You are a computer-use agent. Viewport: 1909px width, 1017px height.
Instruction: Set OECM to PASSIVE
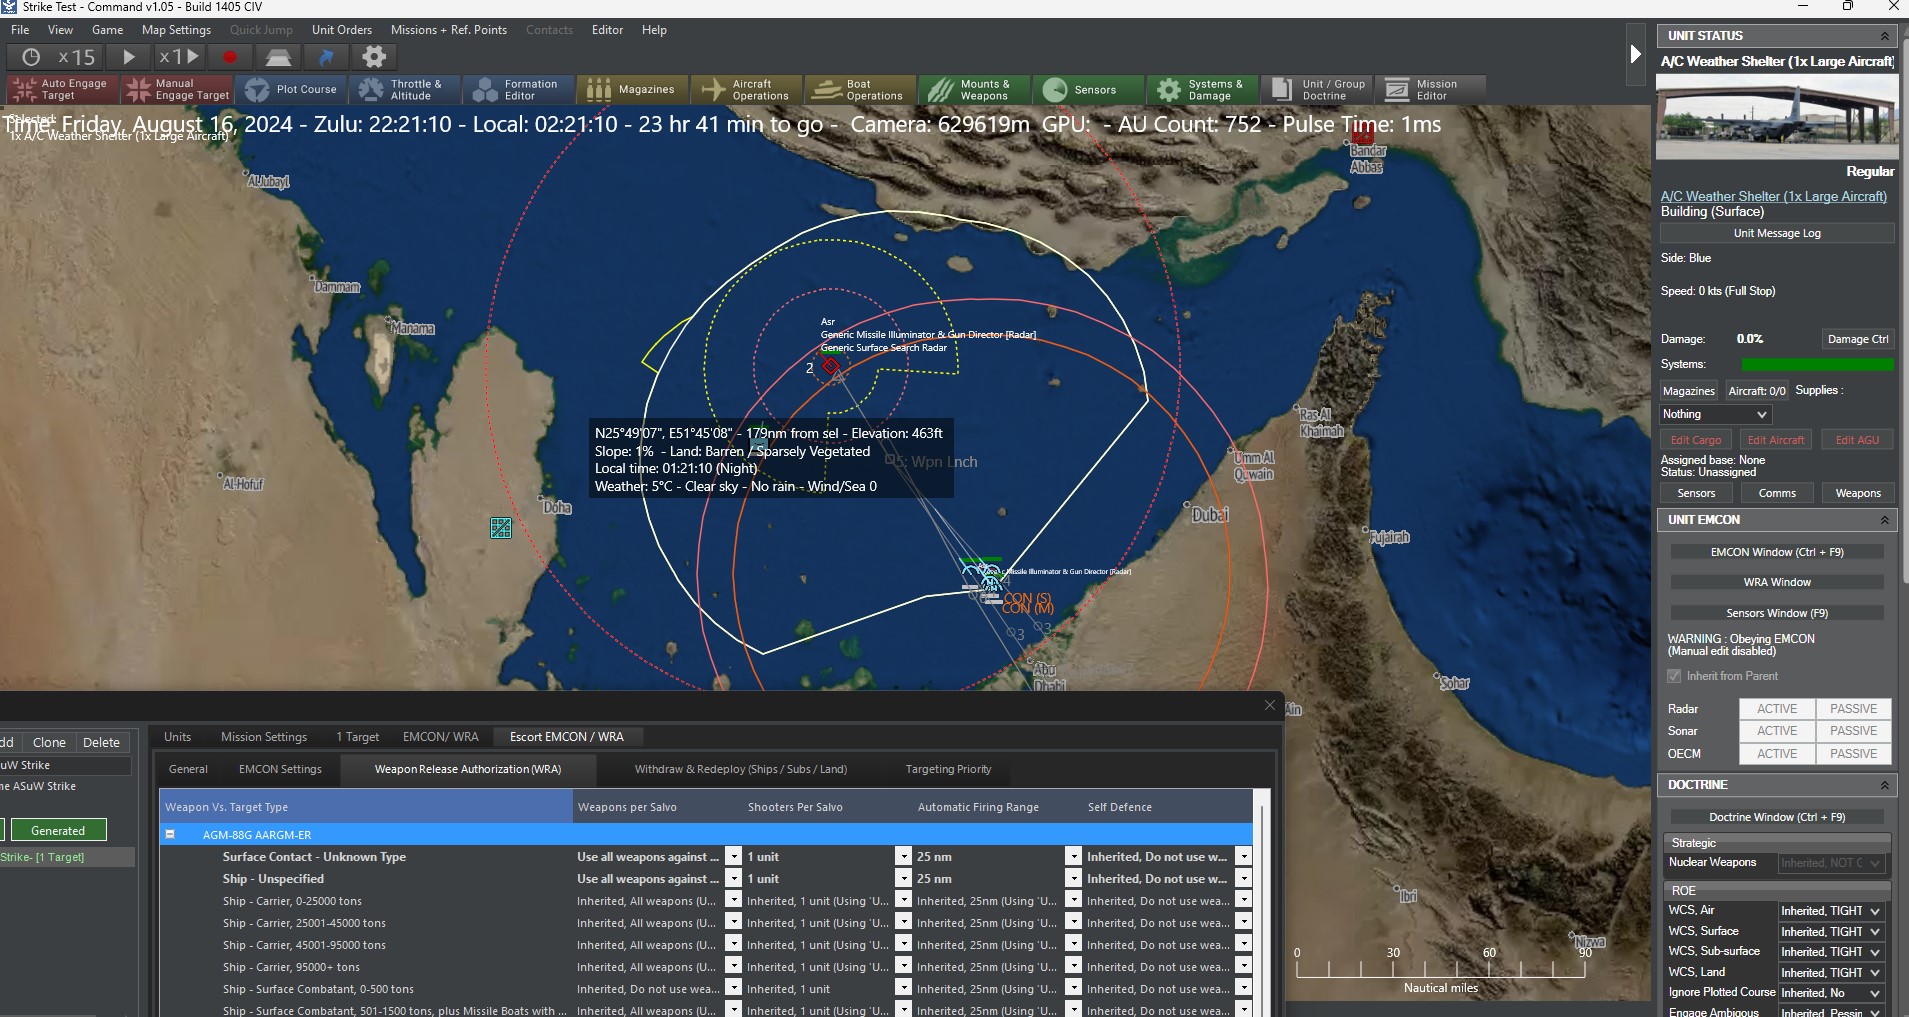1853,754
